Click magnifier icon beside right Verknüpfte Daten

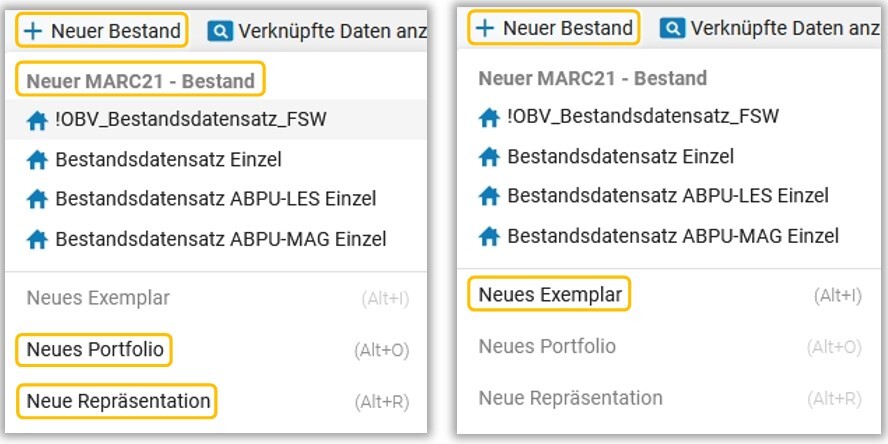coord(672,28)
